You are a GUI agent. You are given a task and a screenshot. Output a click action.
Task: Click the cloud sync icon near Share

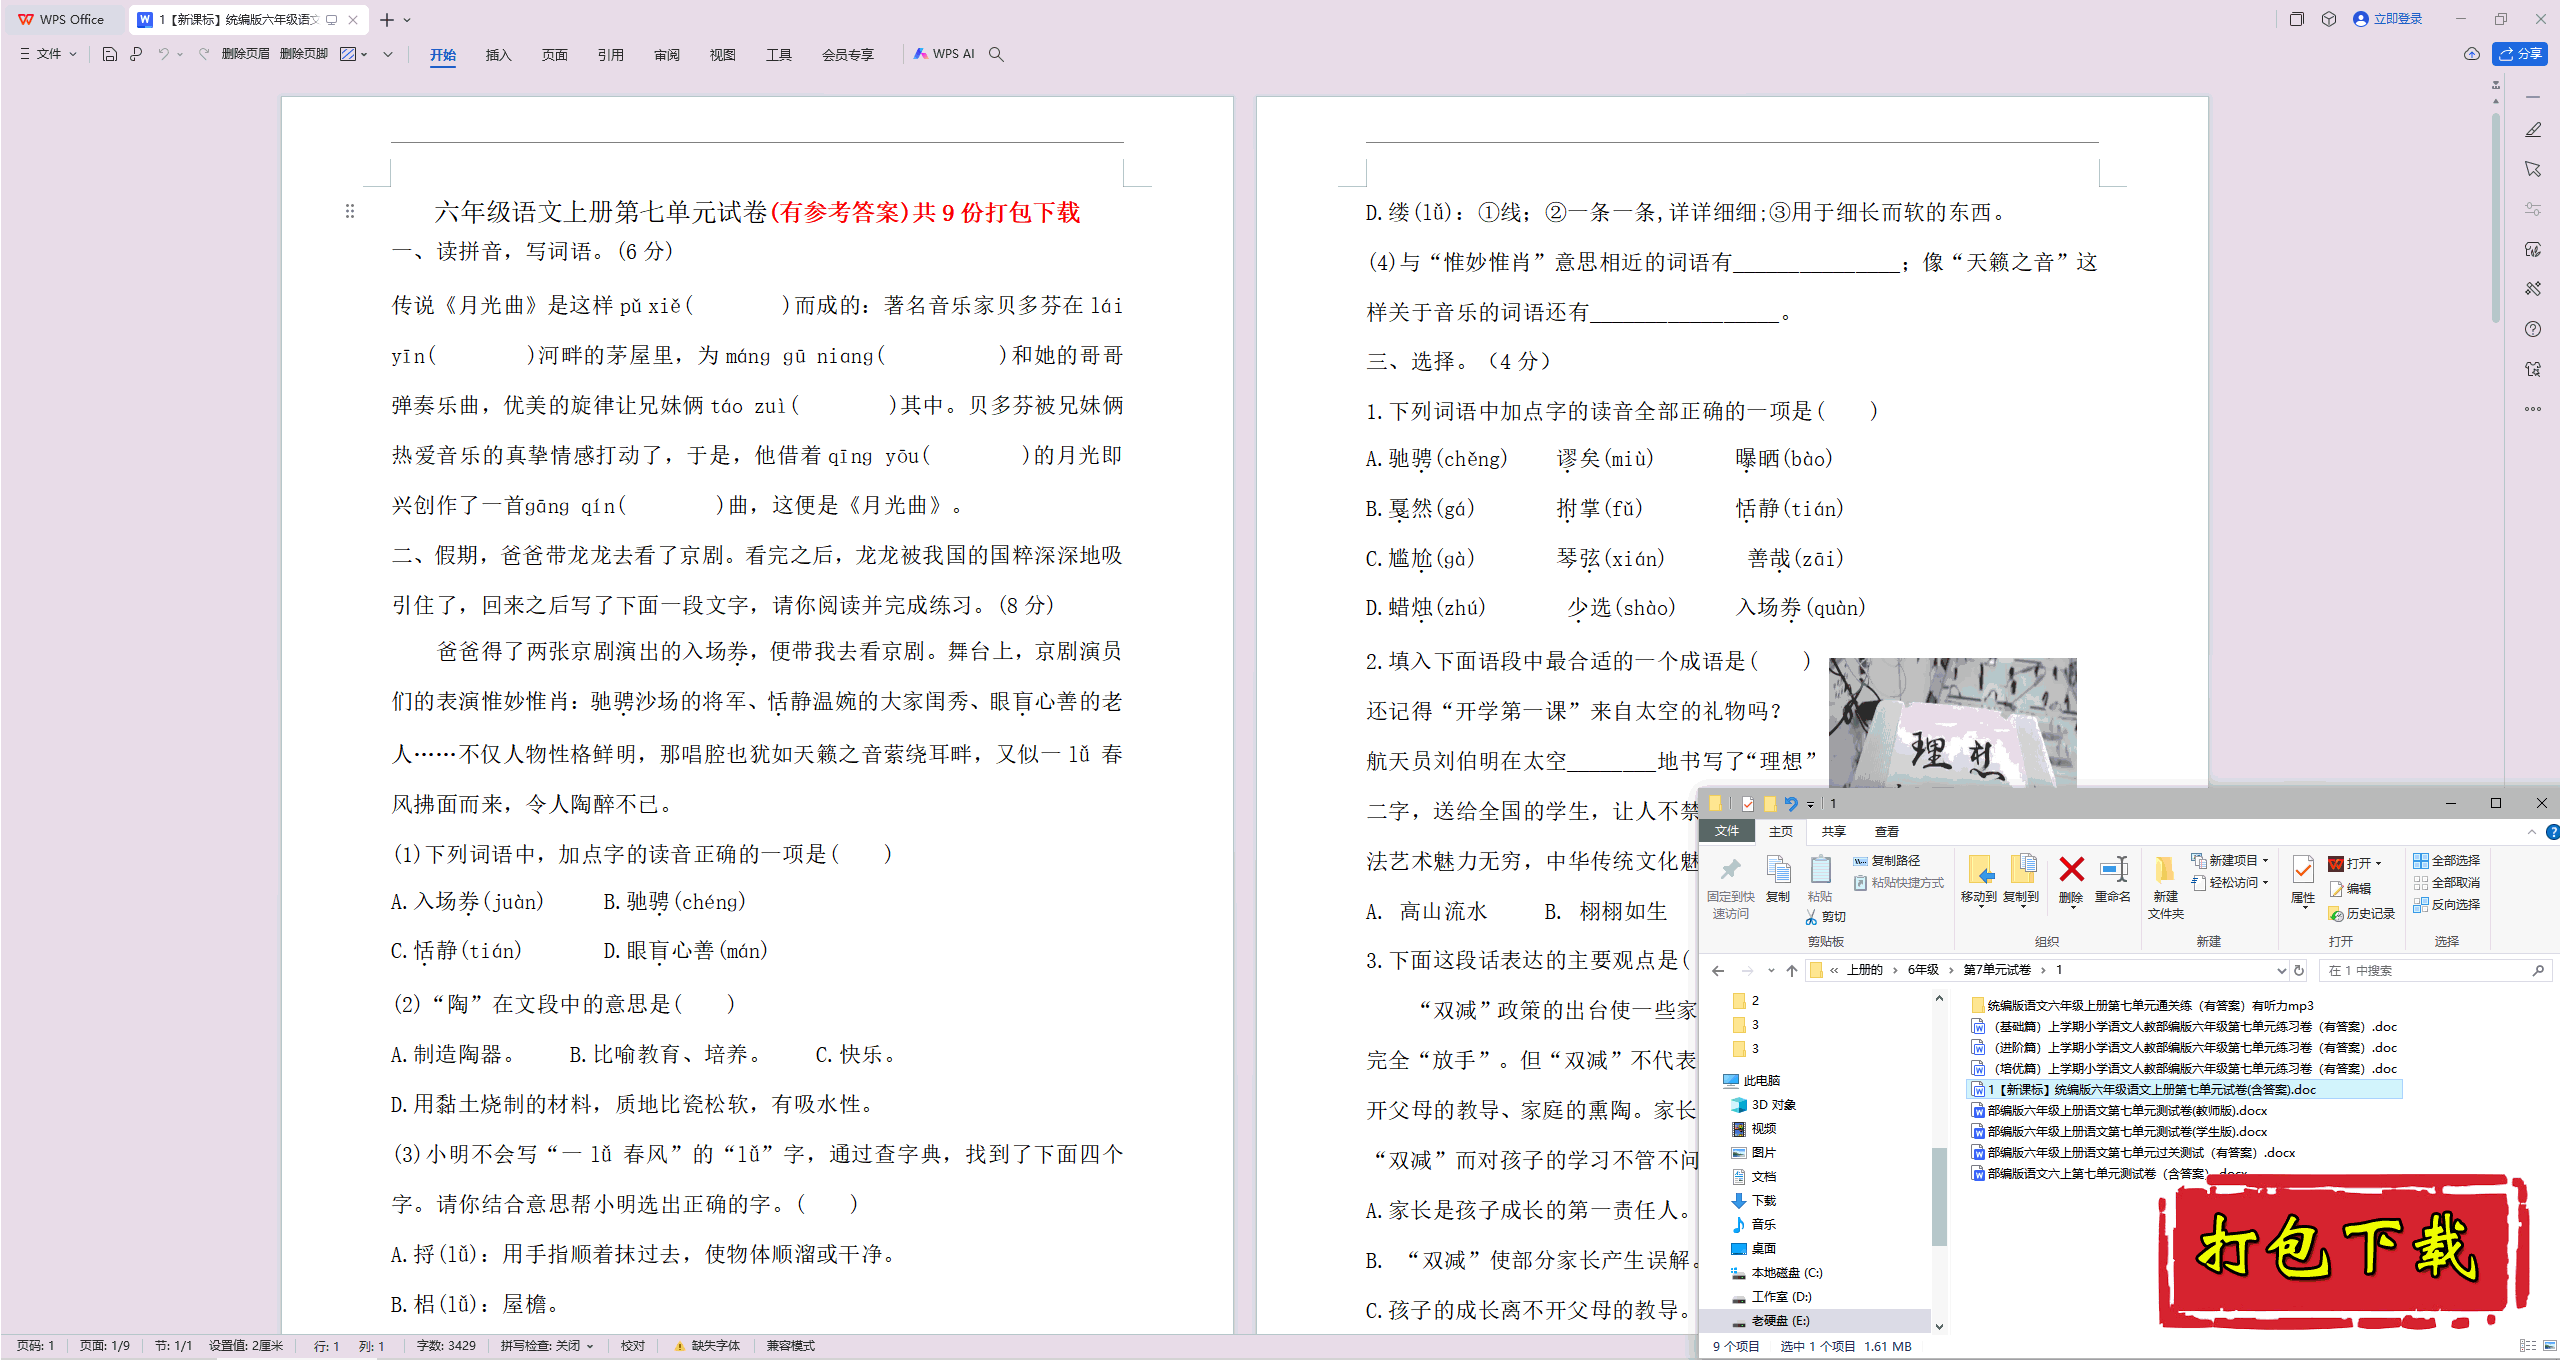pyautogui.click(x=2472, y=54)
